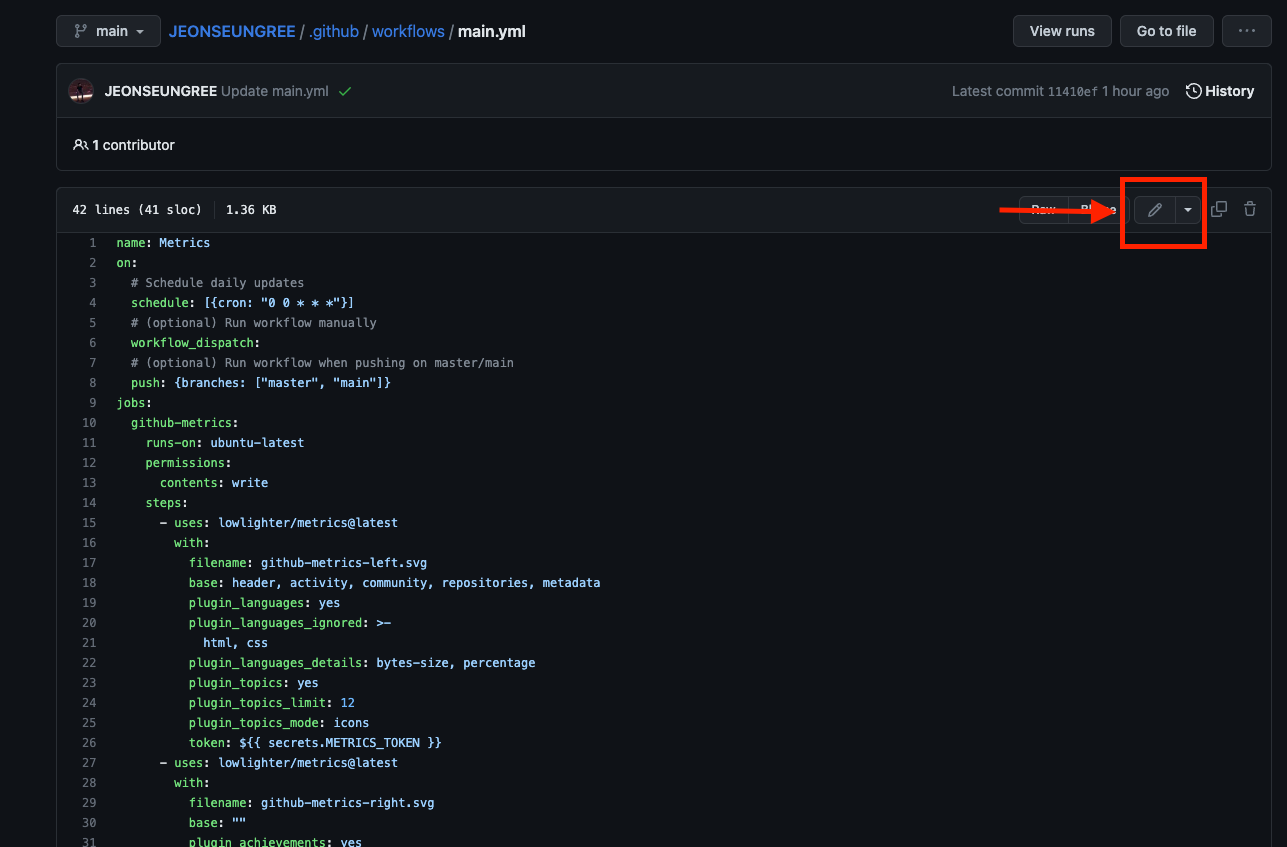Click the 'name: Metrics' code line
The image size is (1287, 847).
(163, 243)
